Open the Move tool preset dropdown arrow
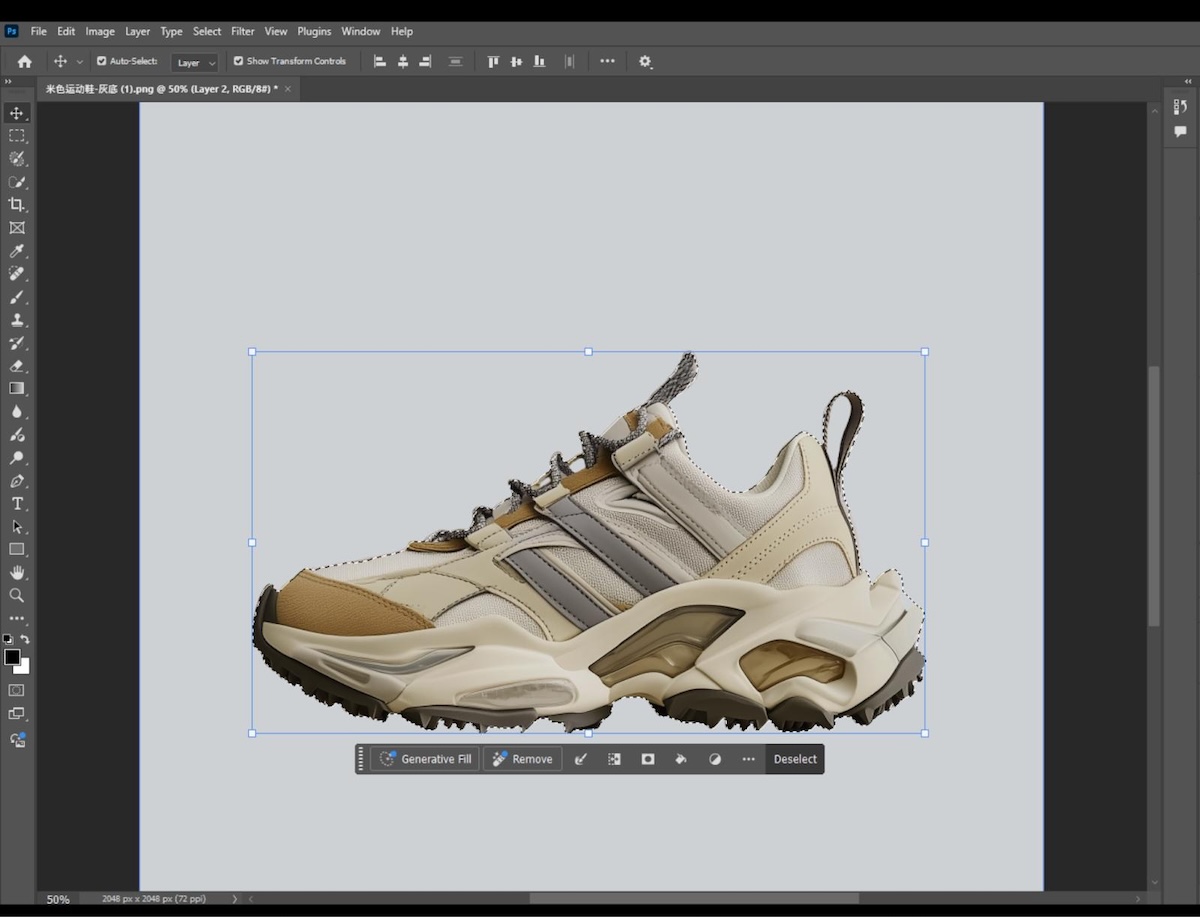The width and height of the screenshot is (1200, 917). pos(80,62)
